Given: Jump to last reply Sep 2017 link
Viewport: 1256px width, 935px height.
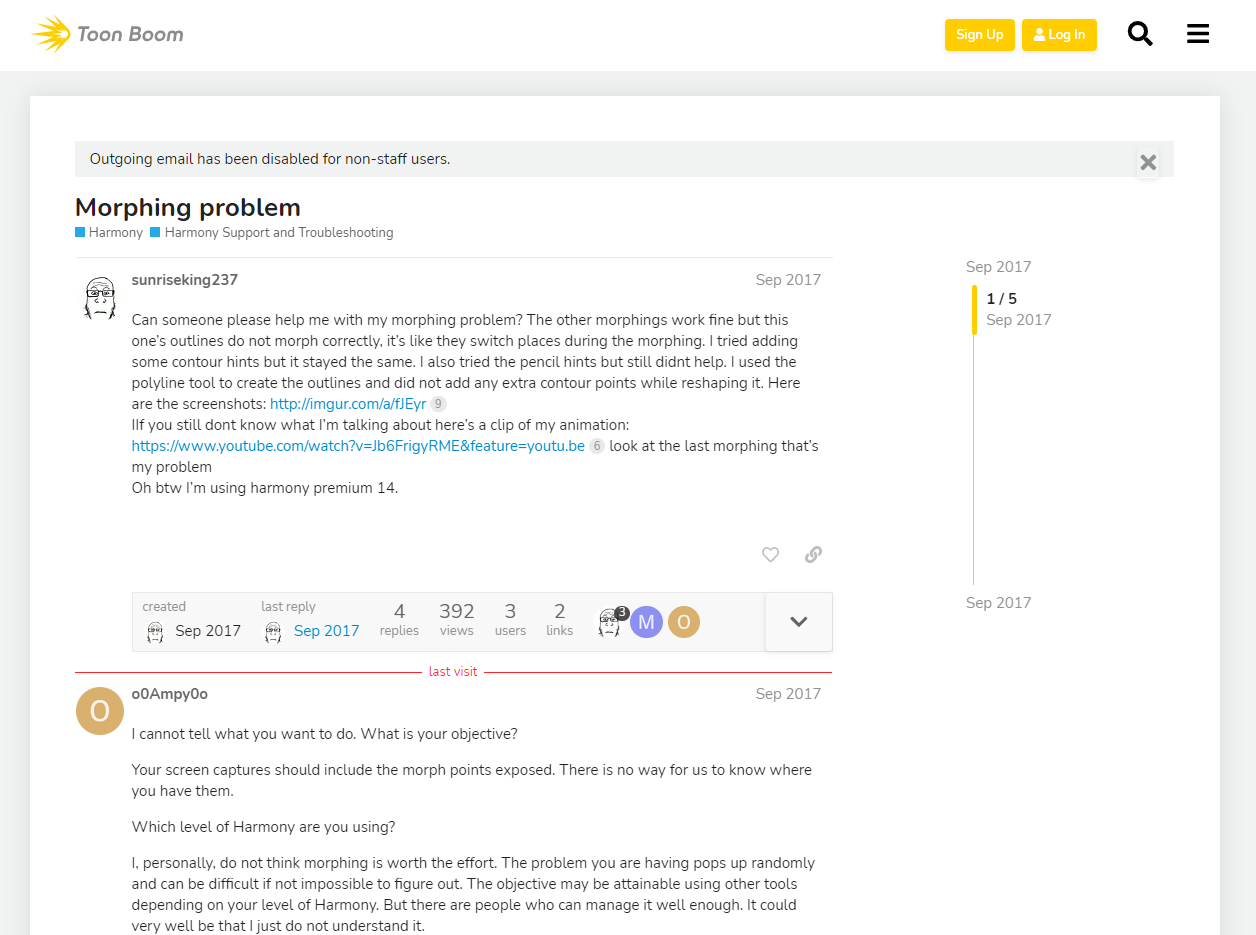Looking at the screenshot, I should [x=326, y=631].
